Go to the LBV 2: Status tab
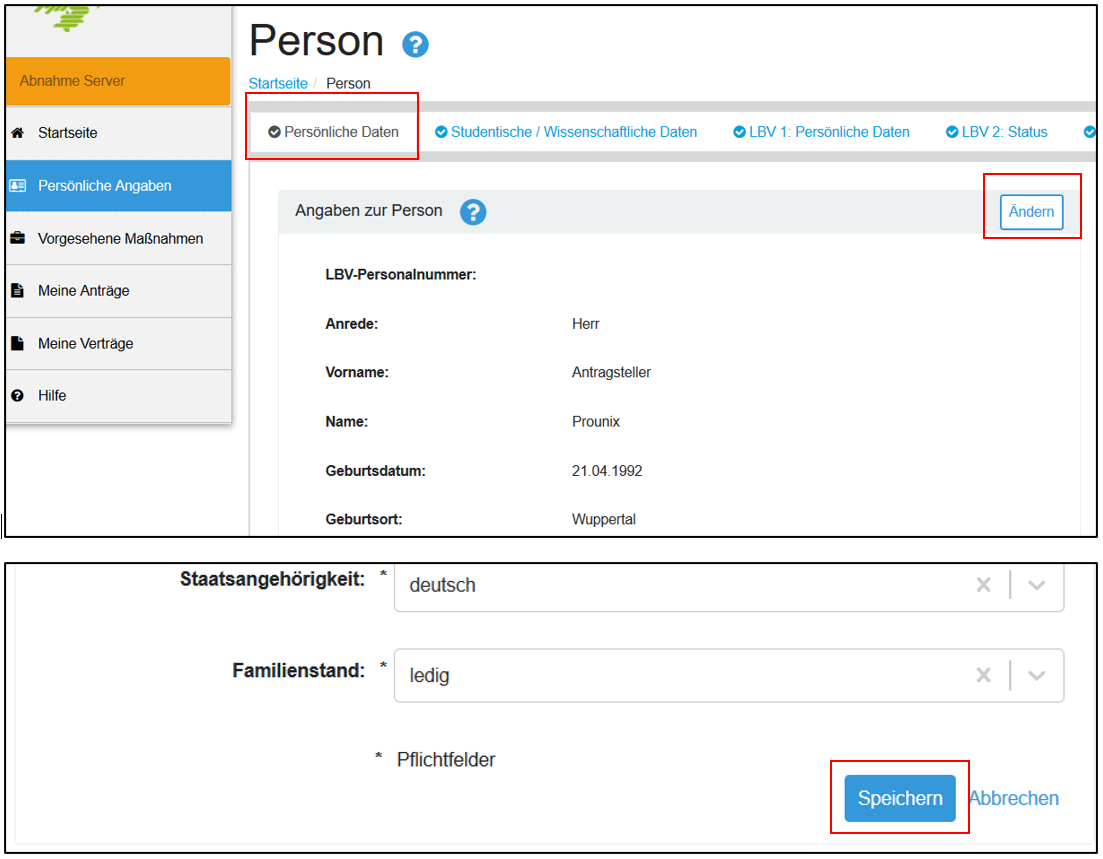 [997, 132]
